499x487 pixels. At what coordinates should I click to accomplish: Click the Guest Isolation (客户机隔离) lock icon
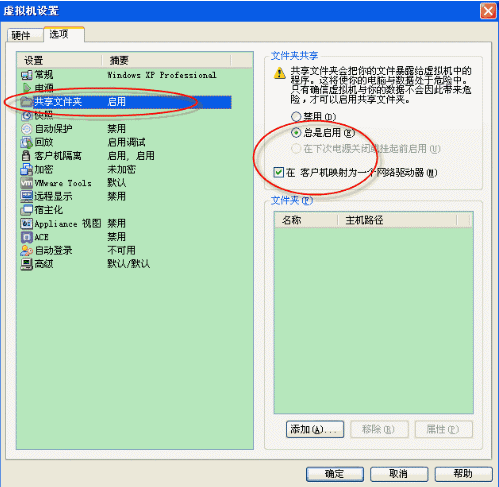(x=26, y=156)
